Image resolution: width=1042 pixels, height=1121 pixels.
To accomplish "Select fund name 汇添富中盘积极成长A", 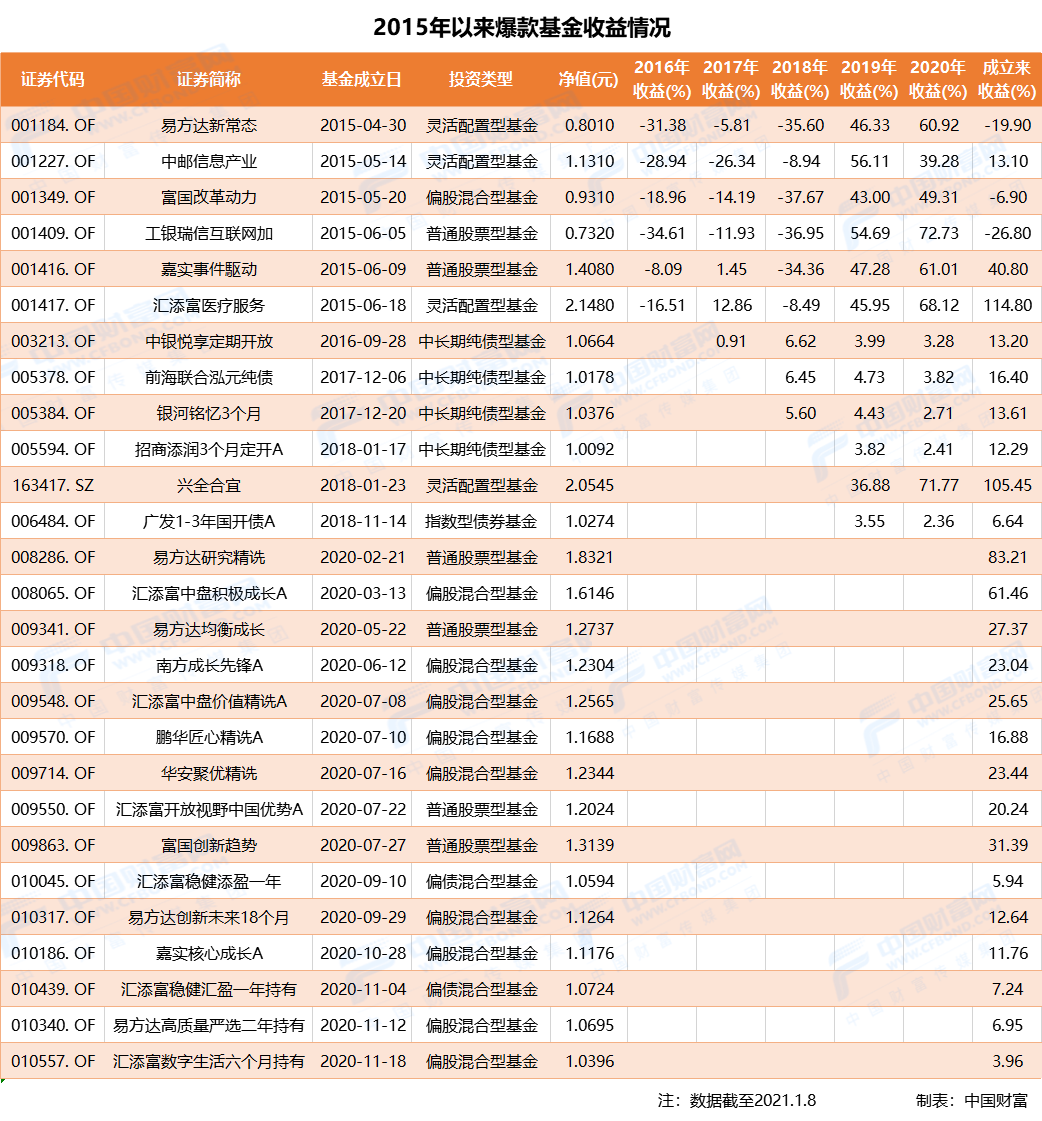I will tap(208, 593).
